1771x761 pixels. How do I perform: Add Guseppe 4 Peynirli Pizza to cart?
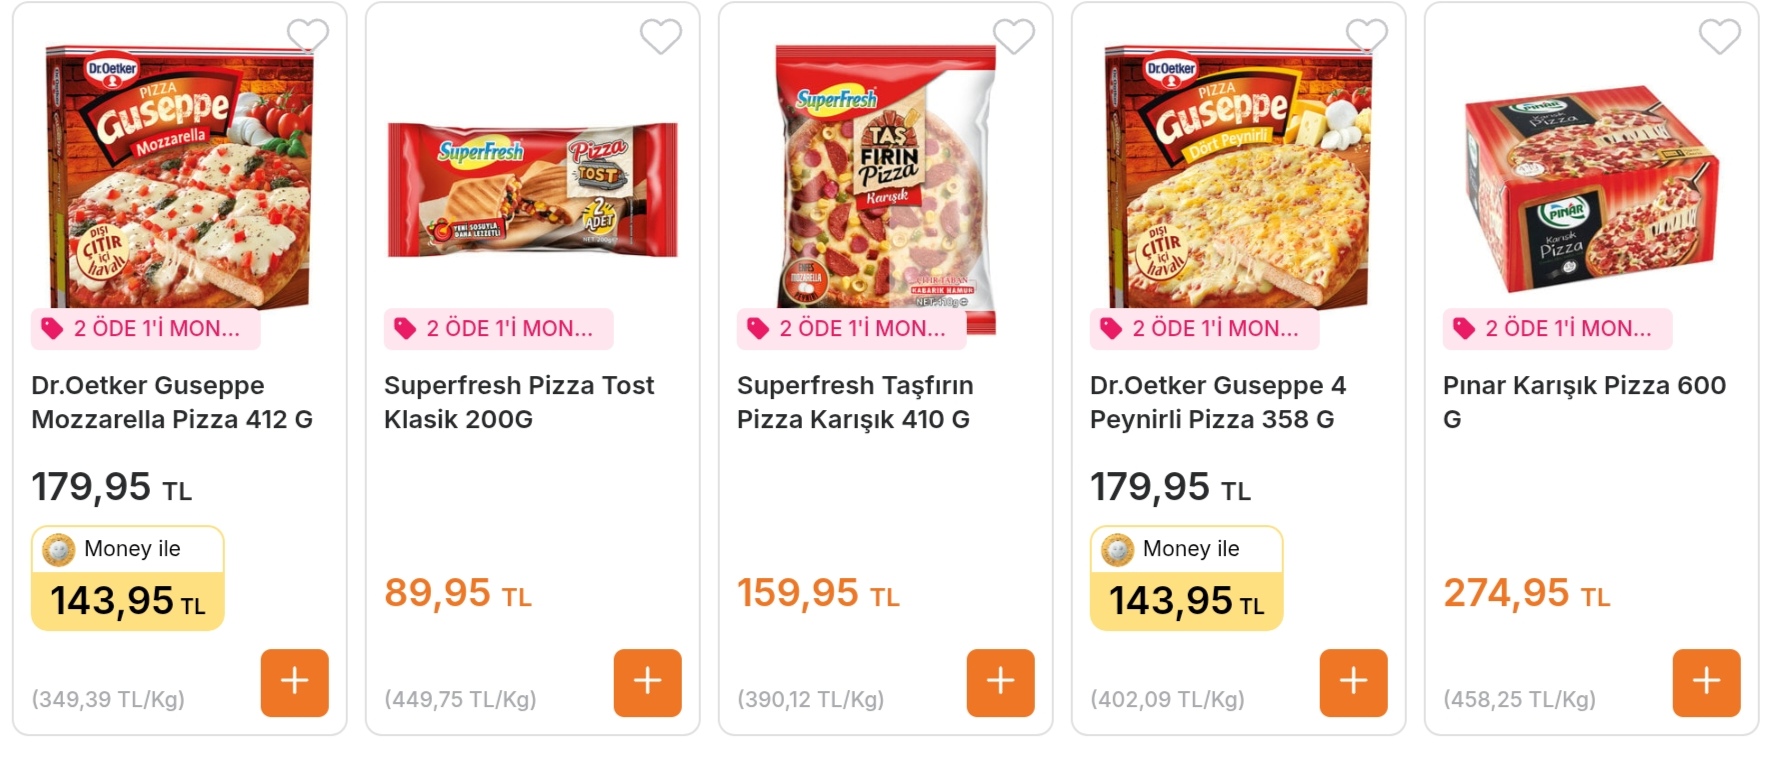pos(1353,682)
